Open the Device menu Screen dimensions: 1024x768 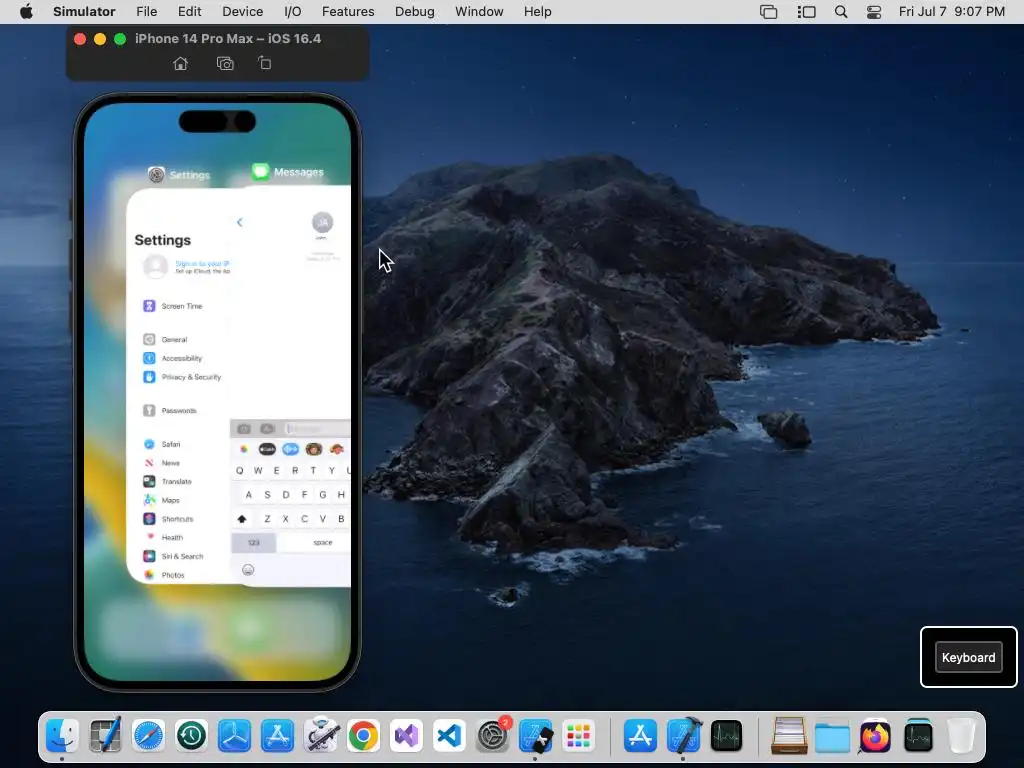[242, 12]
